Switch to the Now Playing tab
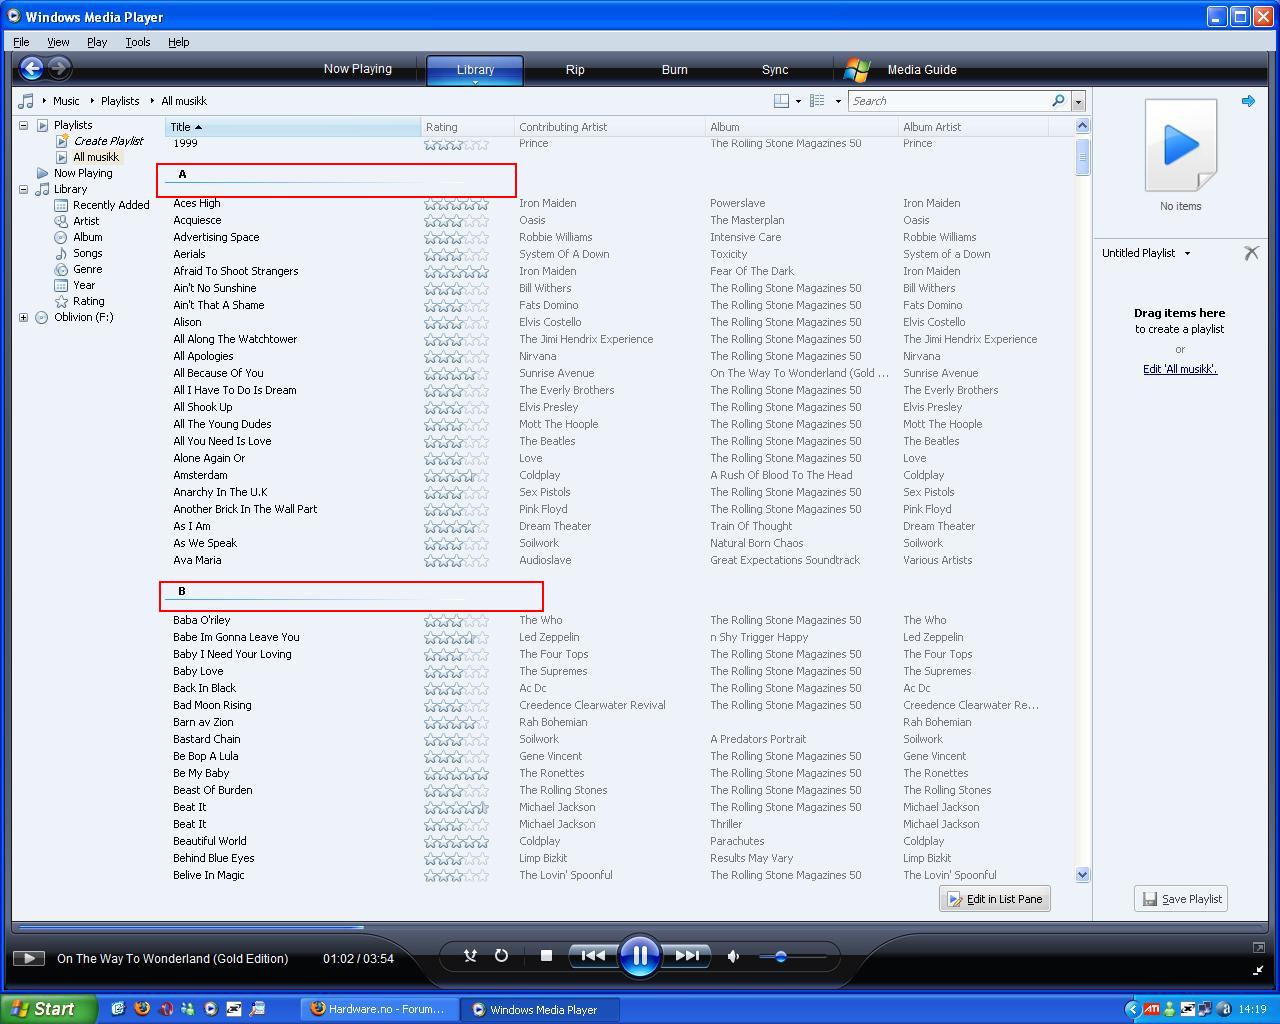1280x1024 pixels. click(x=357, y=69)
